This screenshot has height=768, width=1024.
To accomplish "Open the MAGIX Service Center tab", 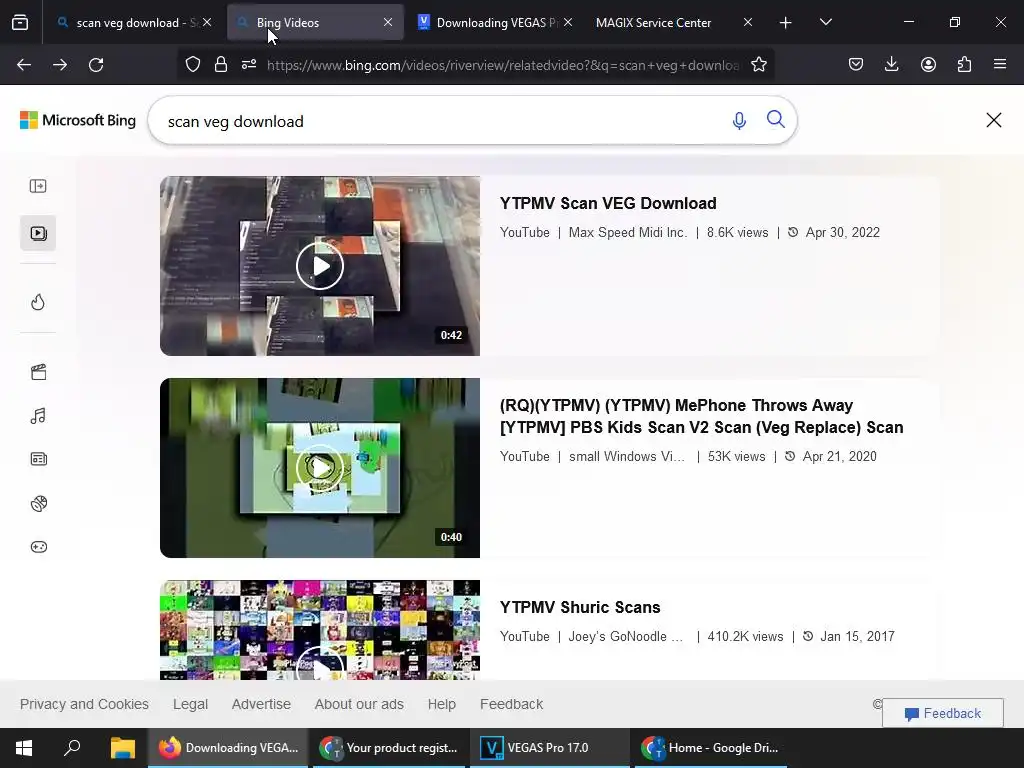I will click(x=675, y=23).
